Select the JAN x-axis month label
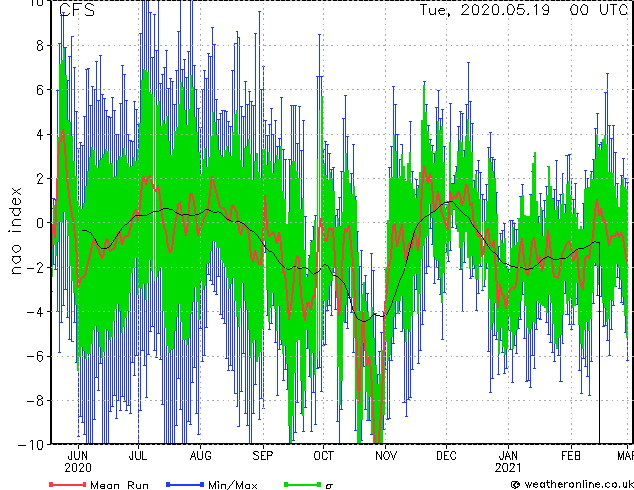 tap(508, 456)
